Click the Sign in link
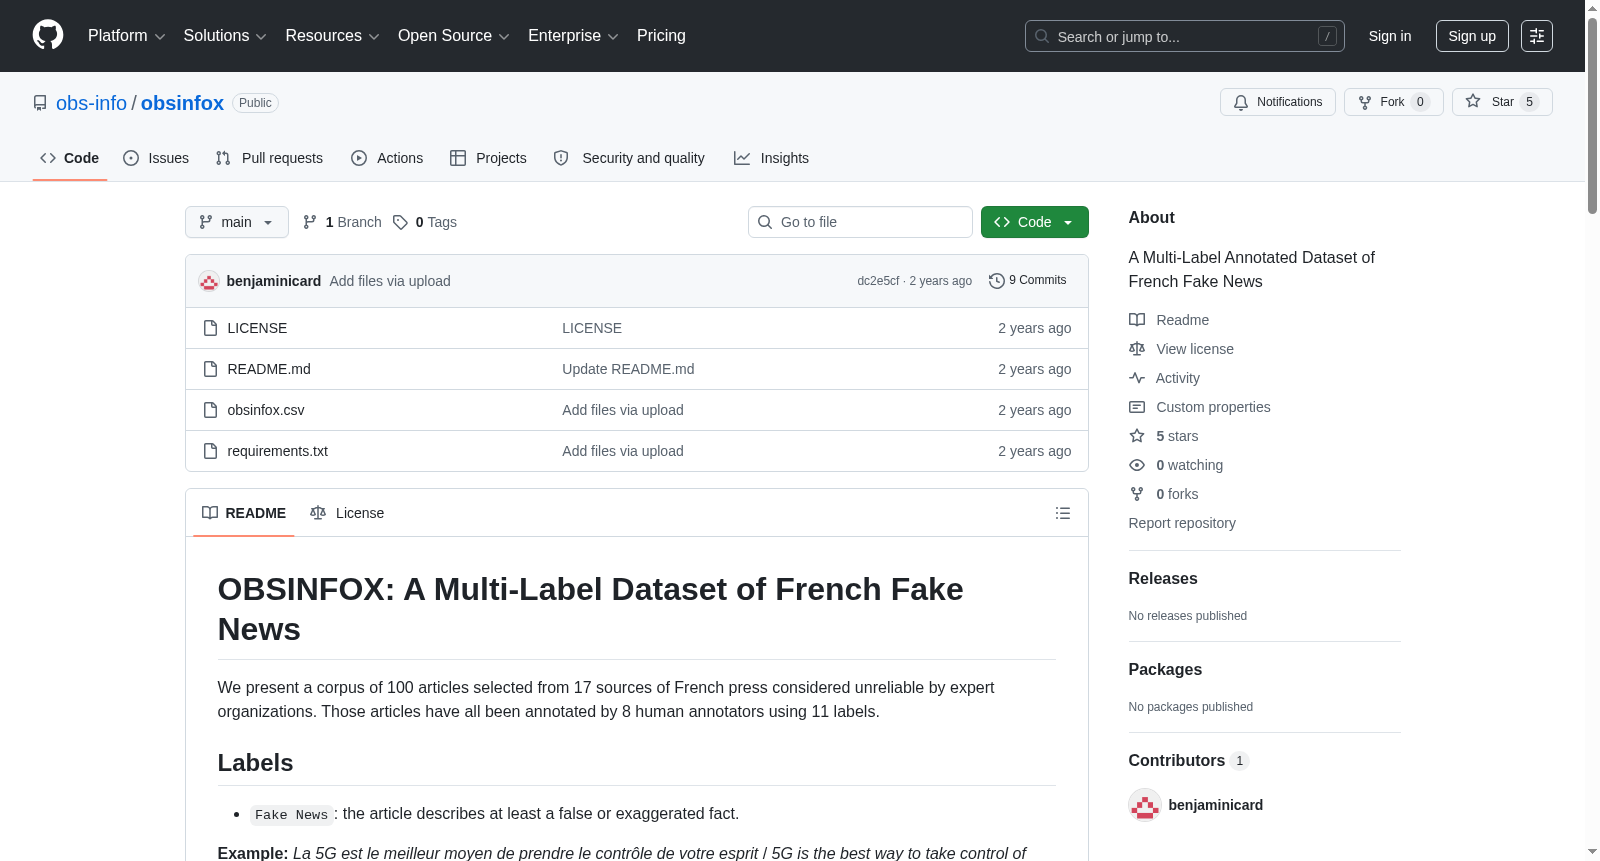 point(1390,36)
